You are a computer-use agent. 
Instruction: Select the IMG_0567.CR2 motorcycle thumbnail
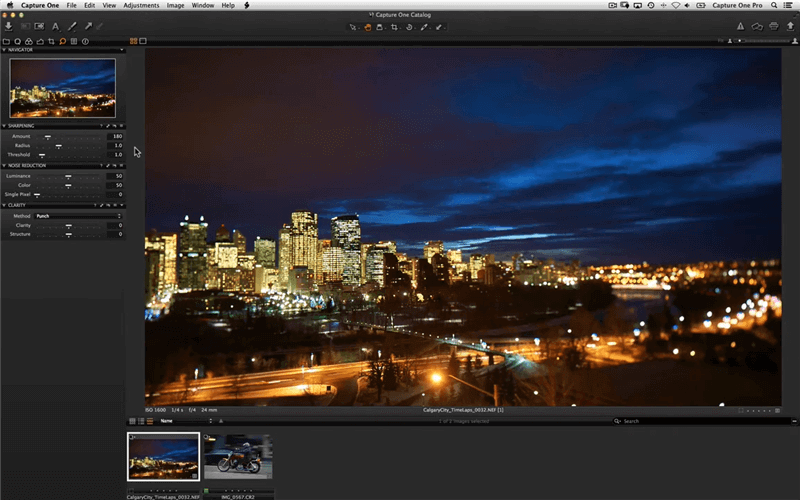pyautogui.click(x=238, y=457)
